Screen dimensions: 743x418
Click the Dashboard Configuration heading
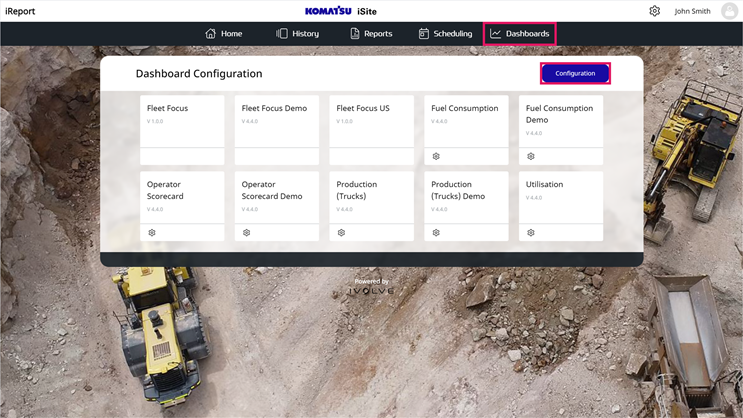tap(199, 73)
